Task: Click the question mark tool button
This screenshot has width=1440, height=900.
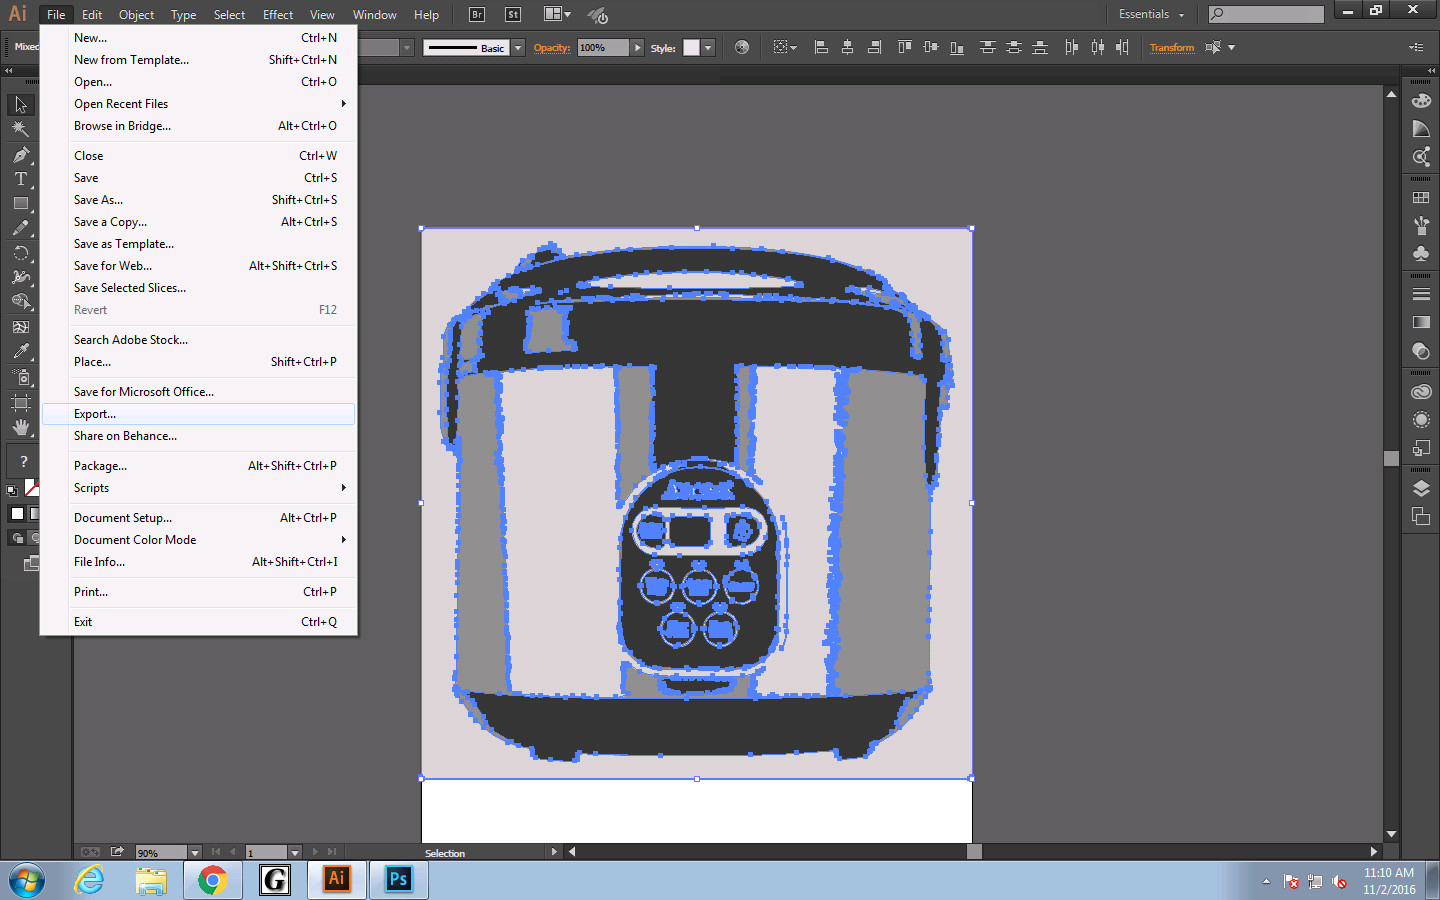Action: point(23,461)
